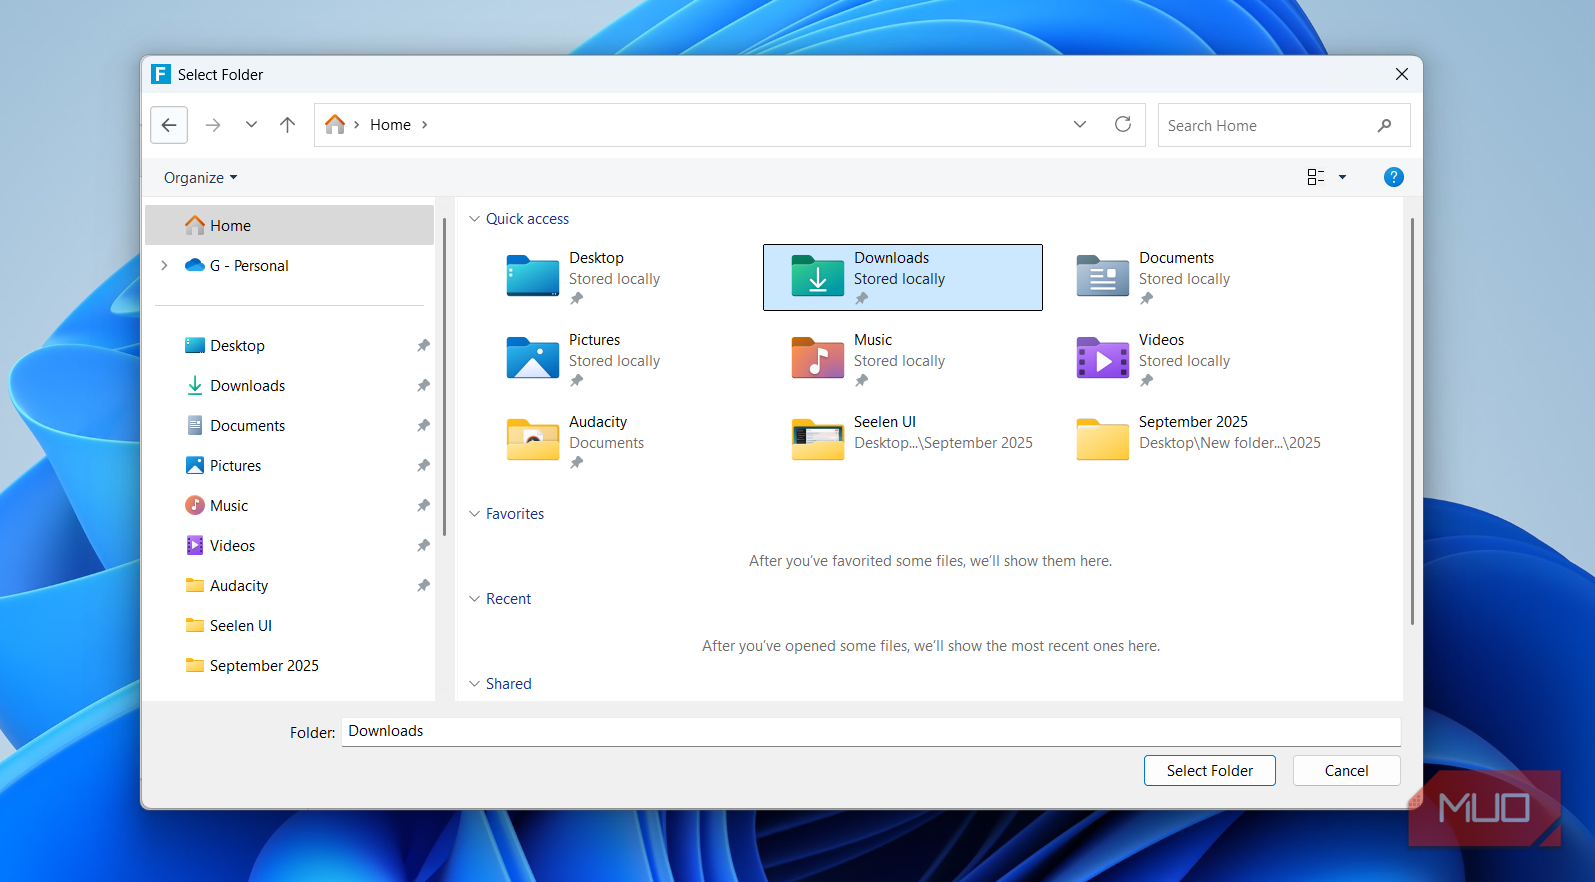
Task: Click the home icon in address bar
Action: point(335,124)
